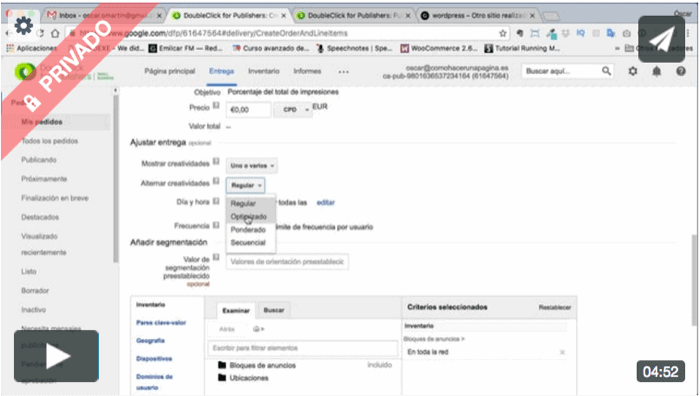Image resolution: width=700 pixels, height=396 pixels.
Task: Collapse sidebar with the small arrow toggle
Action: [116, 91]
